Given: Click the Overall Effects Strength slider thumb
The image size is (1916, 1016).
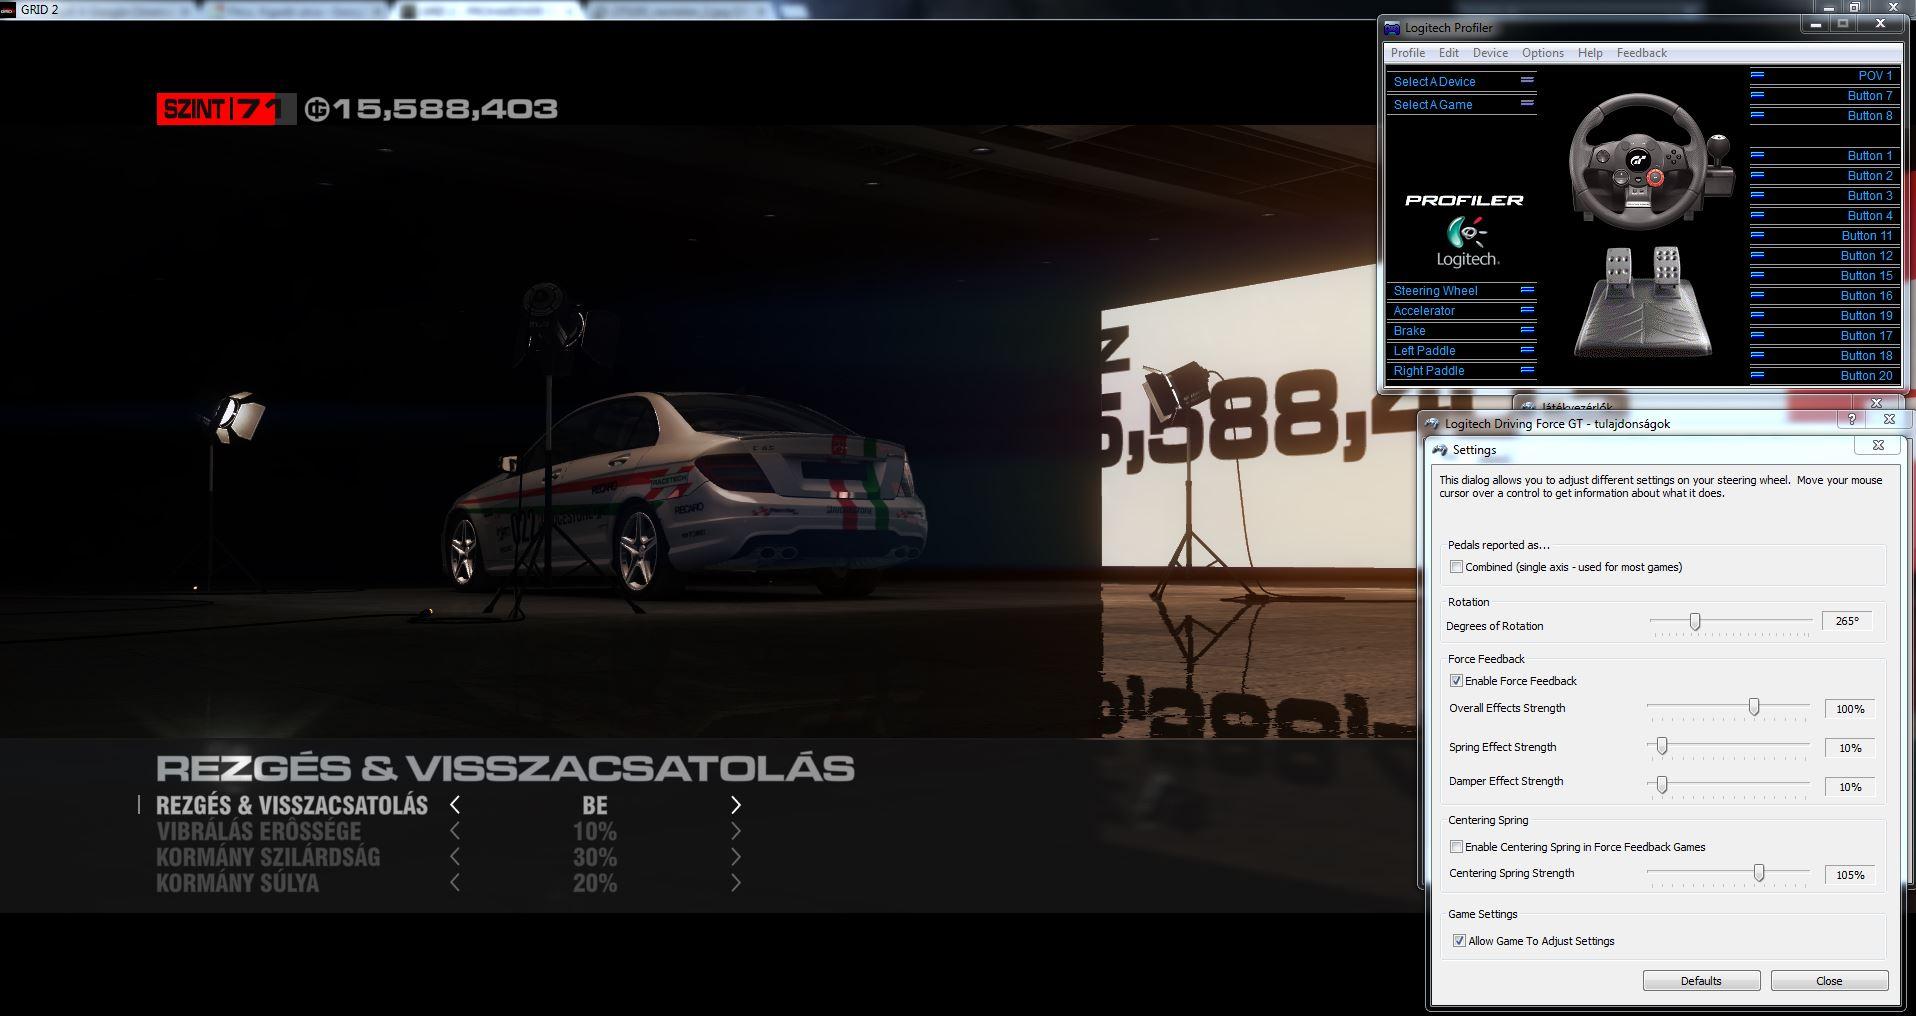Looking at the screenshot, I should pos(1754,707).
